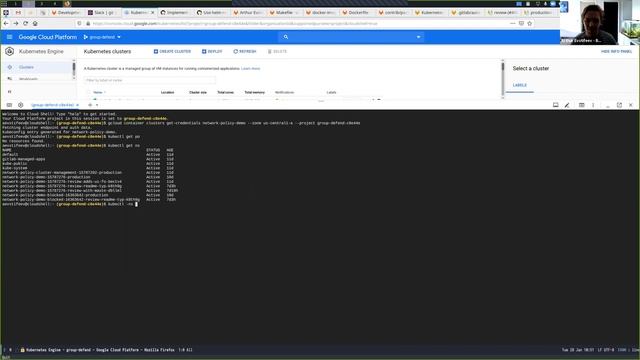The height and width of the screenshot is (360, 640).
Task: Launch the Cloud Shell code editor pencil icon
Action: click(x=567, y=105)
